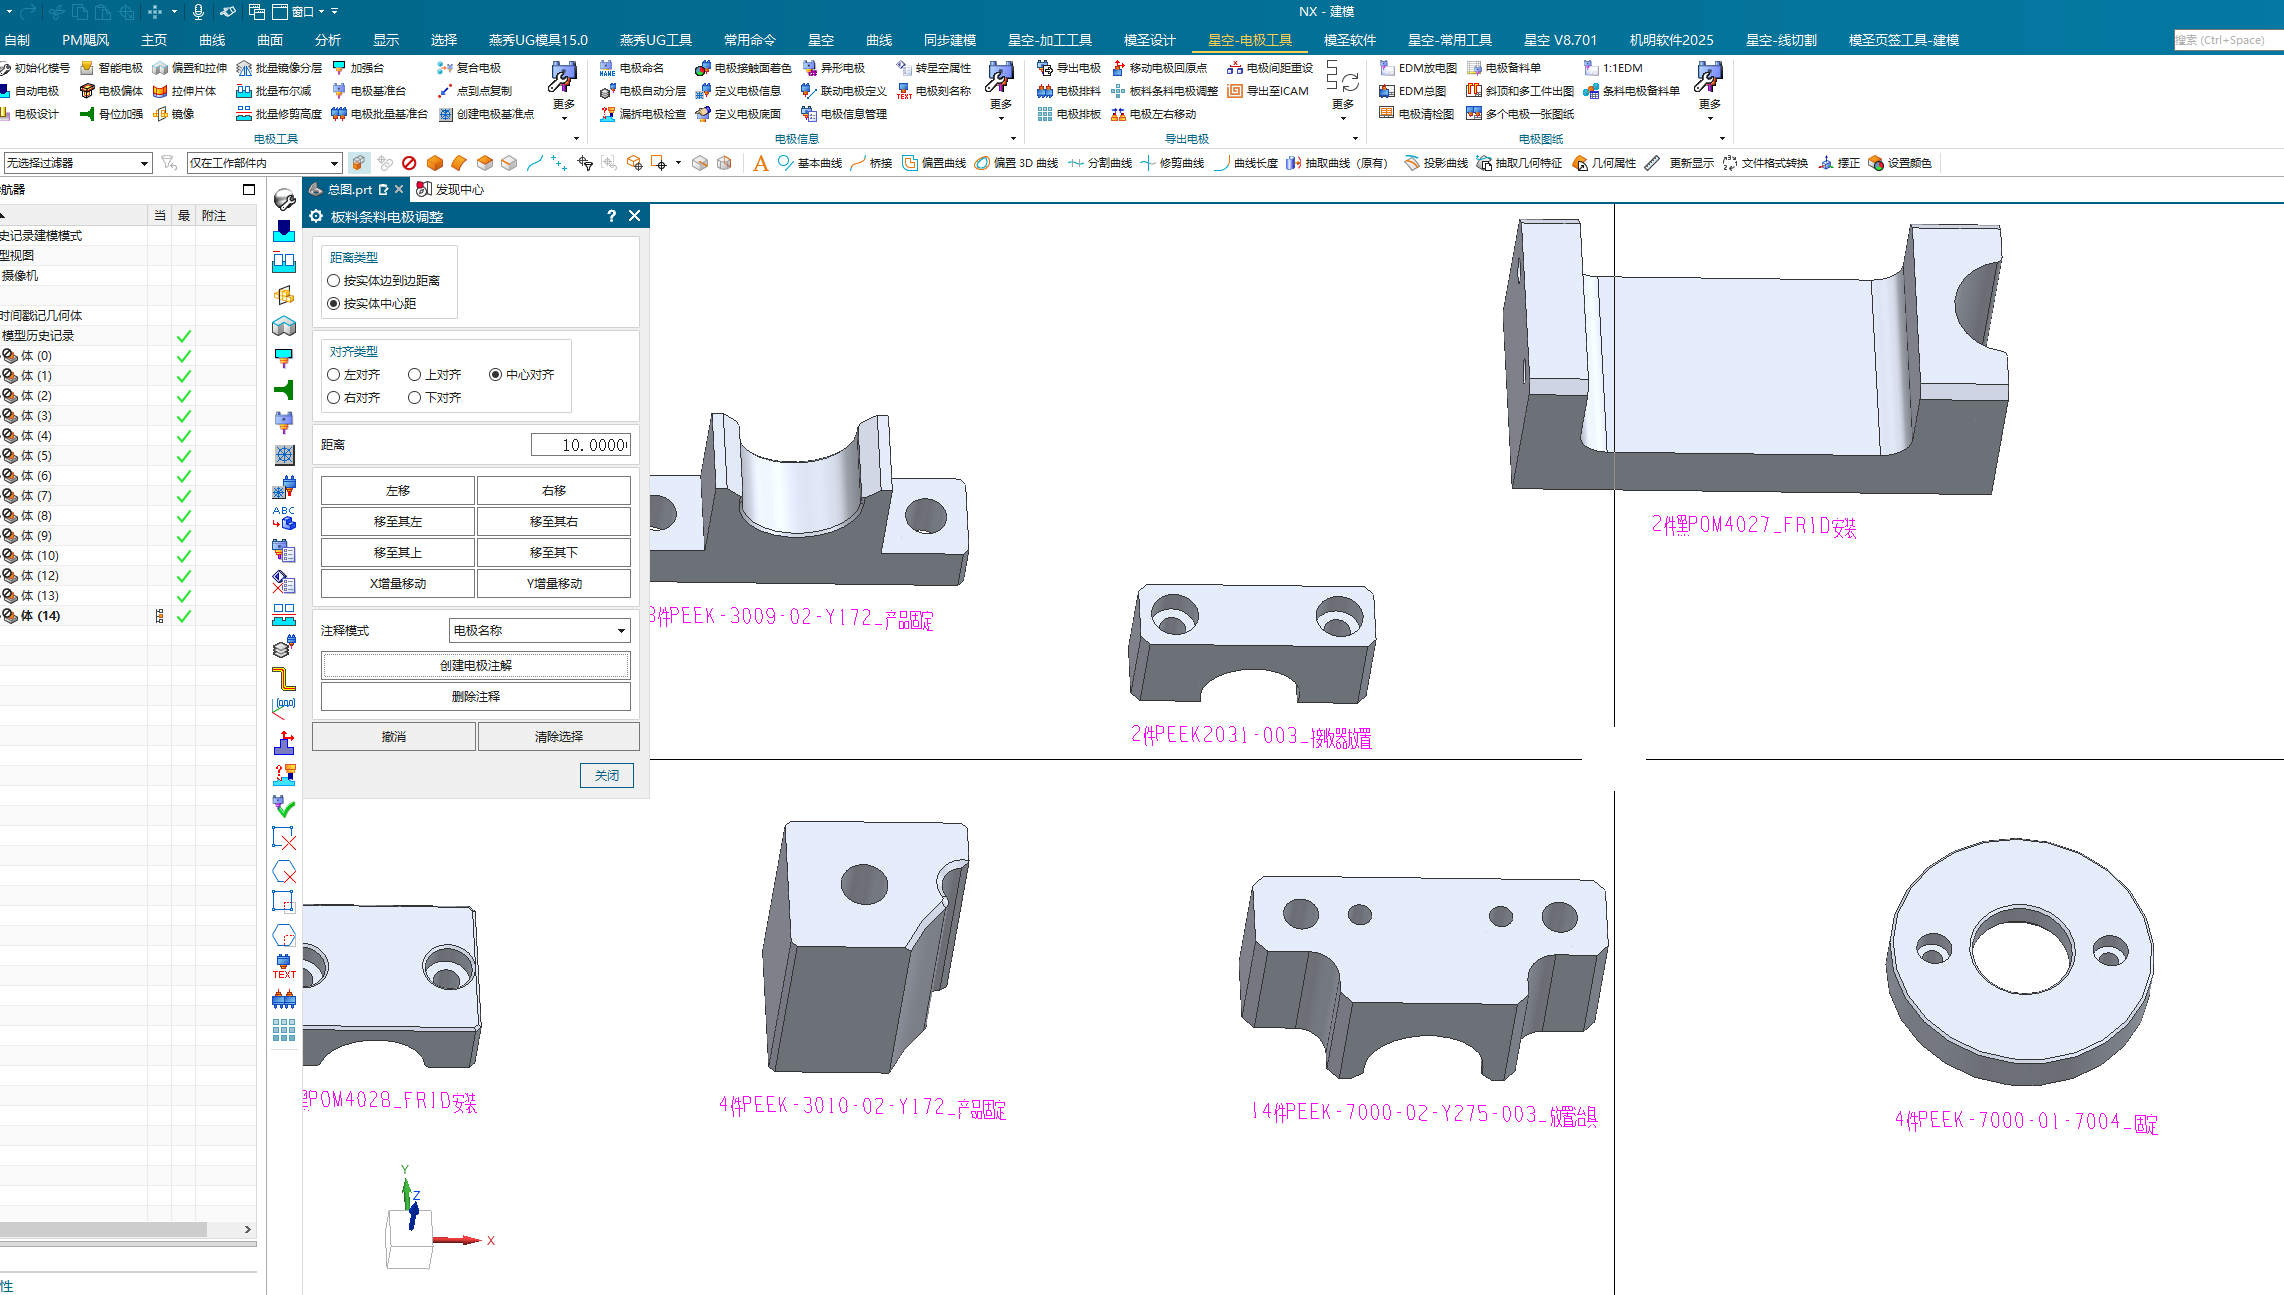Click the 摆正 tool icon
This screenshot has height=1295, width=2284.
(x=1826, y=163)
